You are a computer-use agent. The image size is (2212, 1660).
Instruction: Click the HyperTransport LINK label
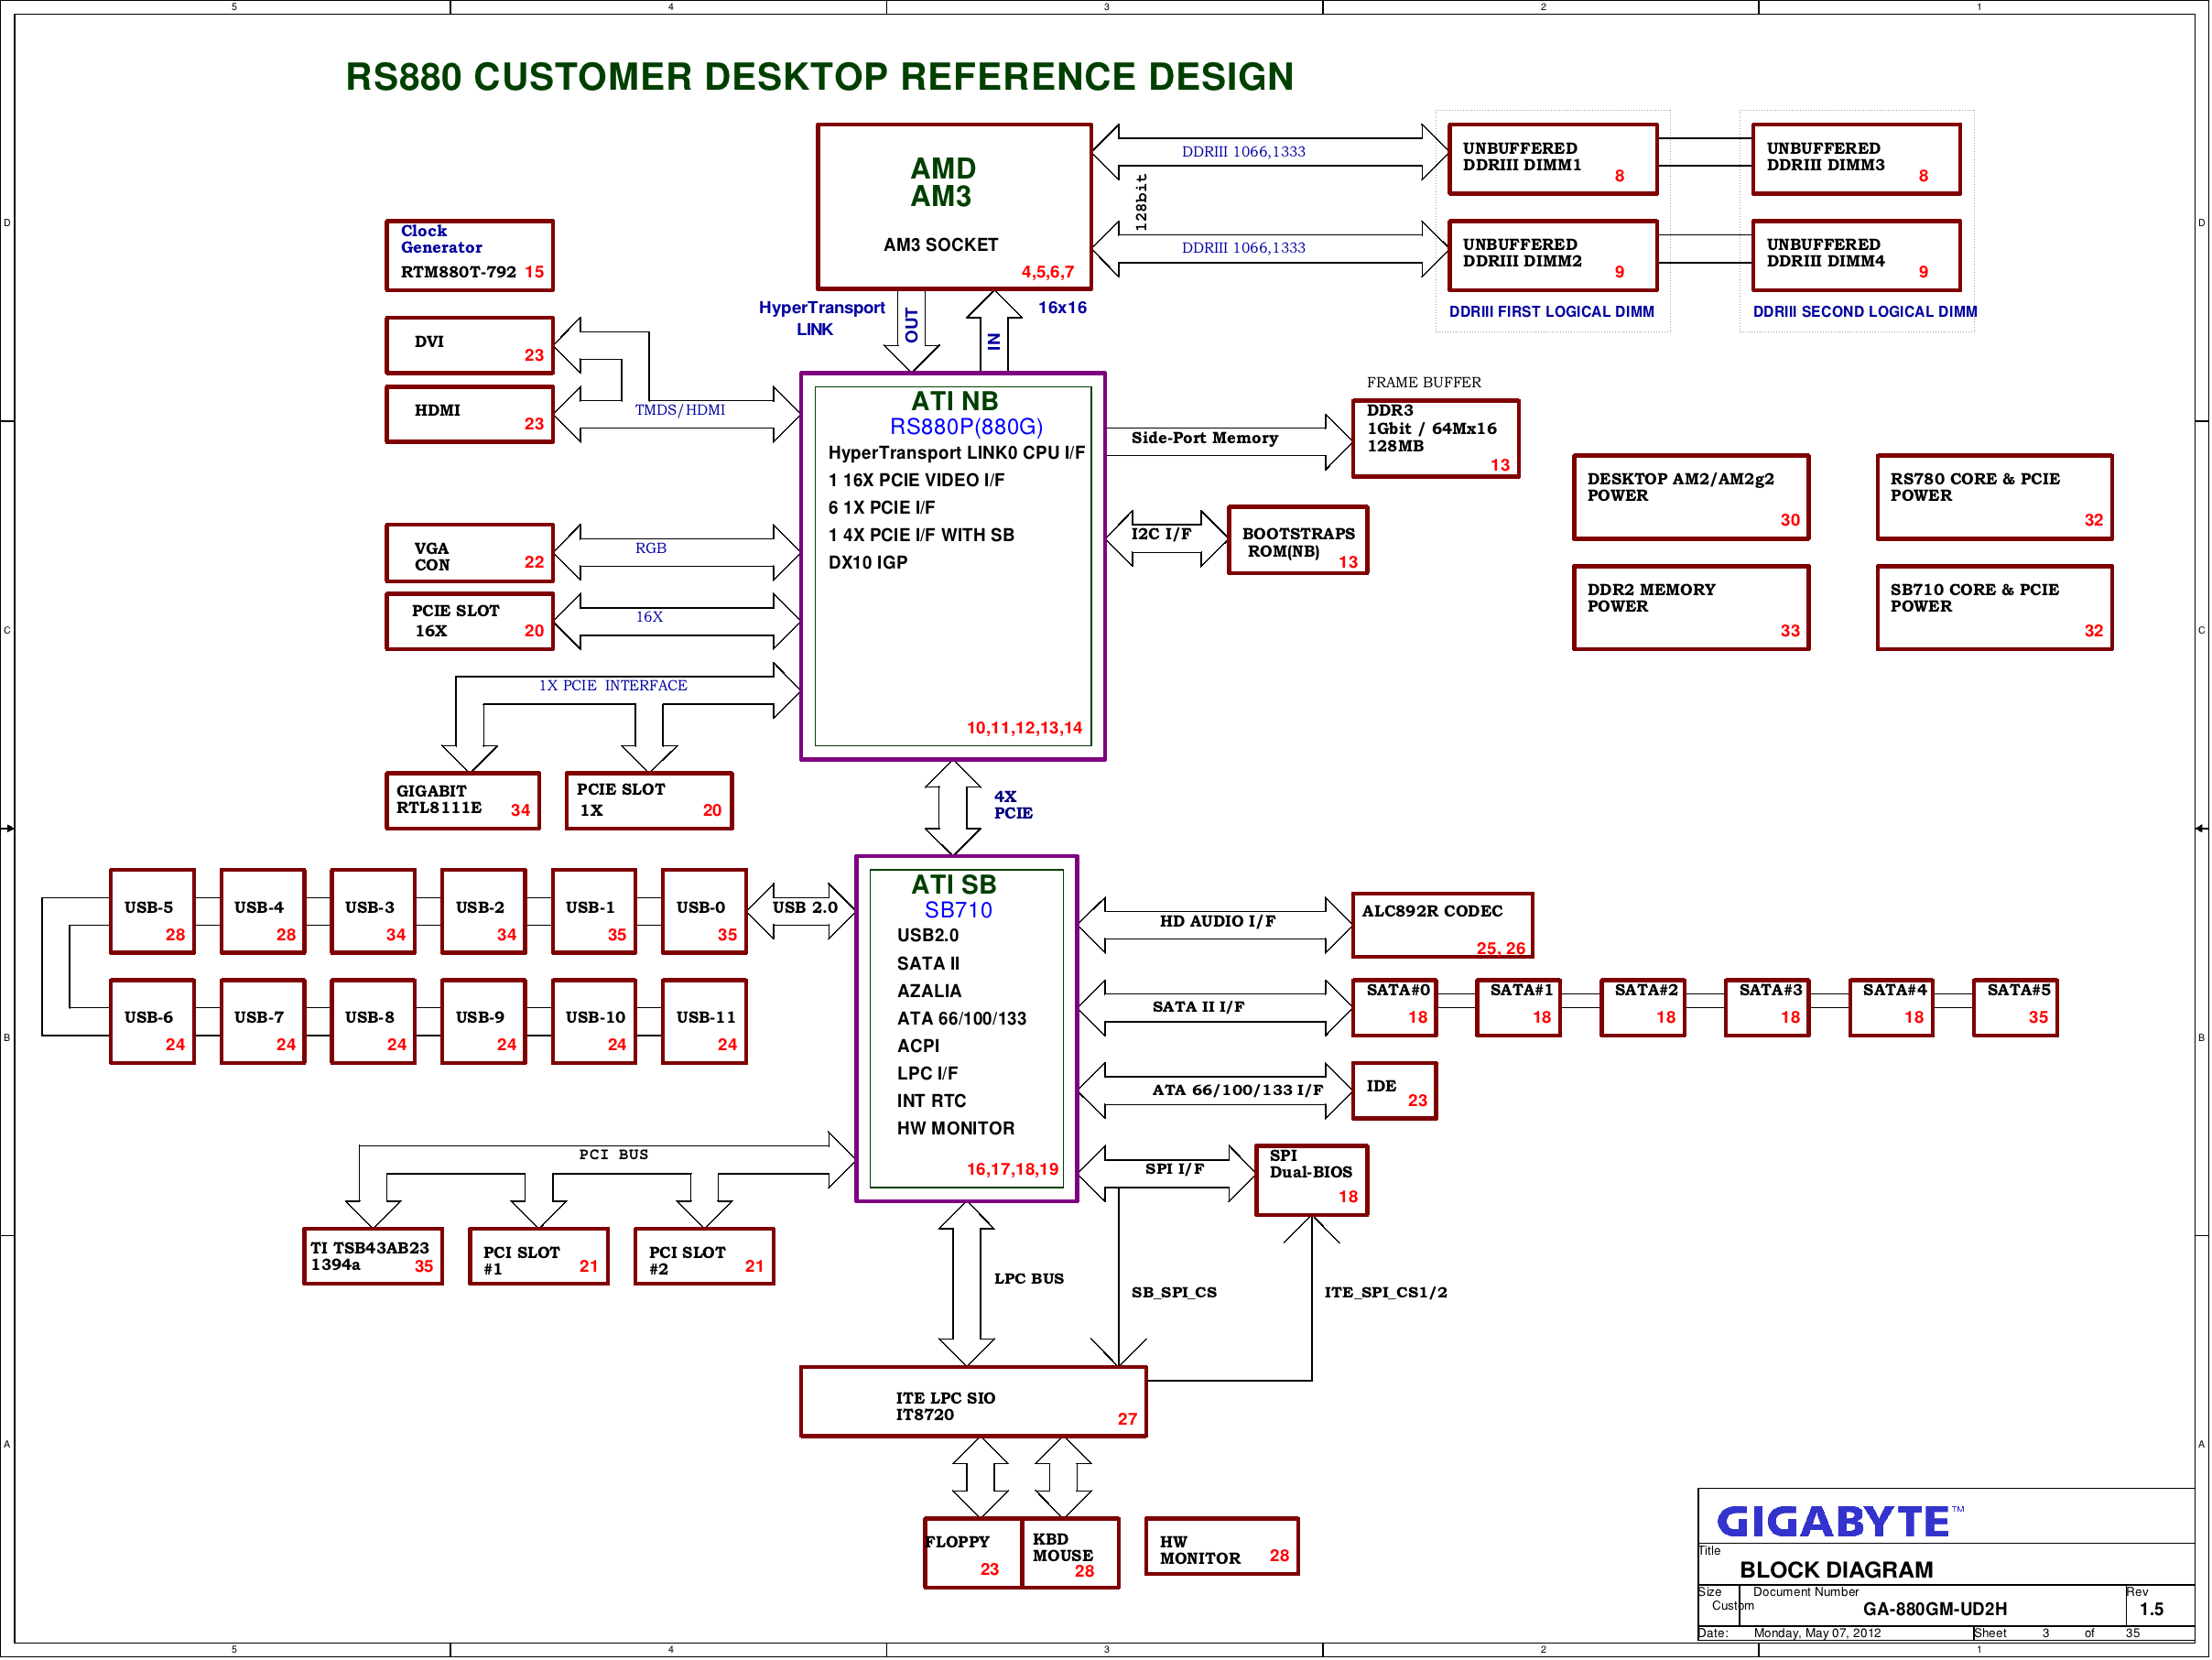(821, 319)
